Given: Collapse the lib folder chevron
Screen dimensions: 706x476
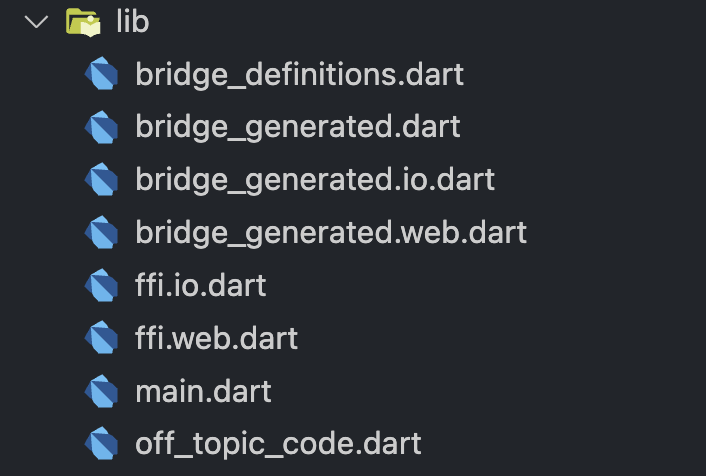Looking at the screenshot, I should (36, 22).
